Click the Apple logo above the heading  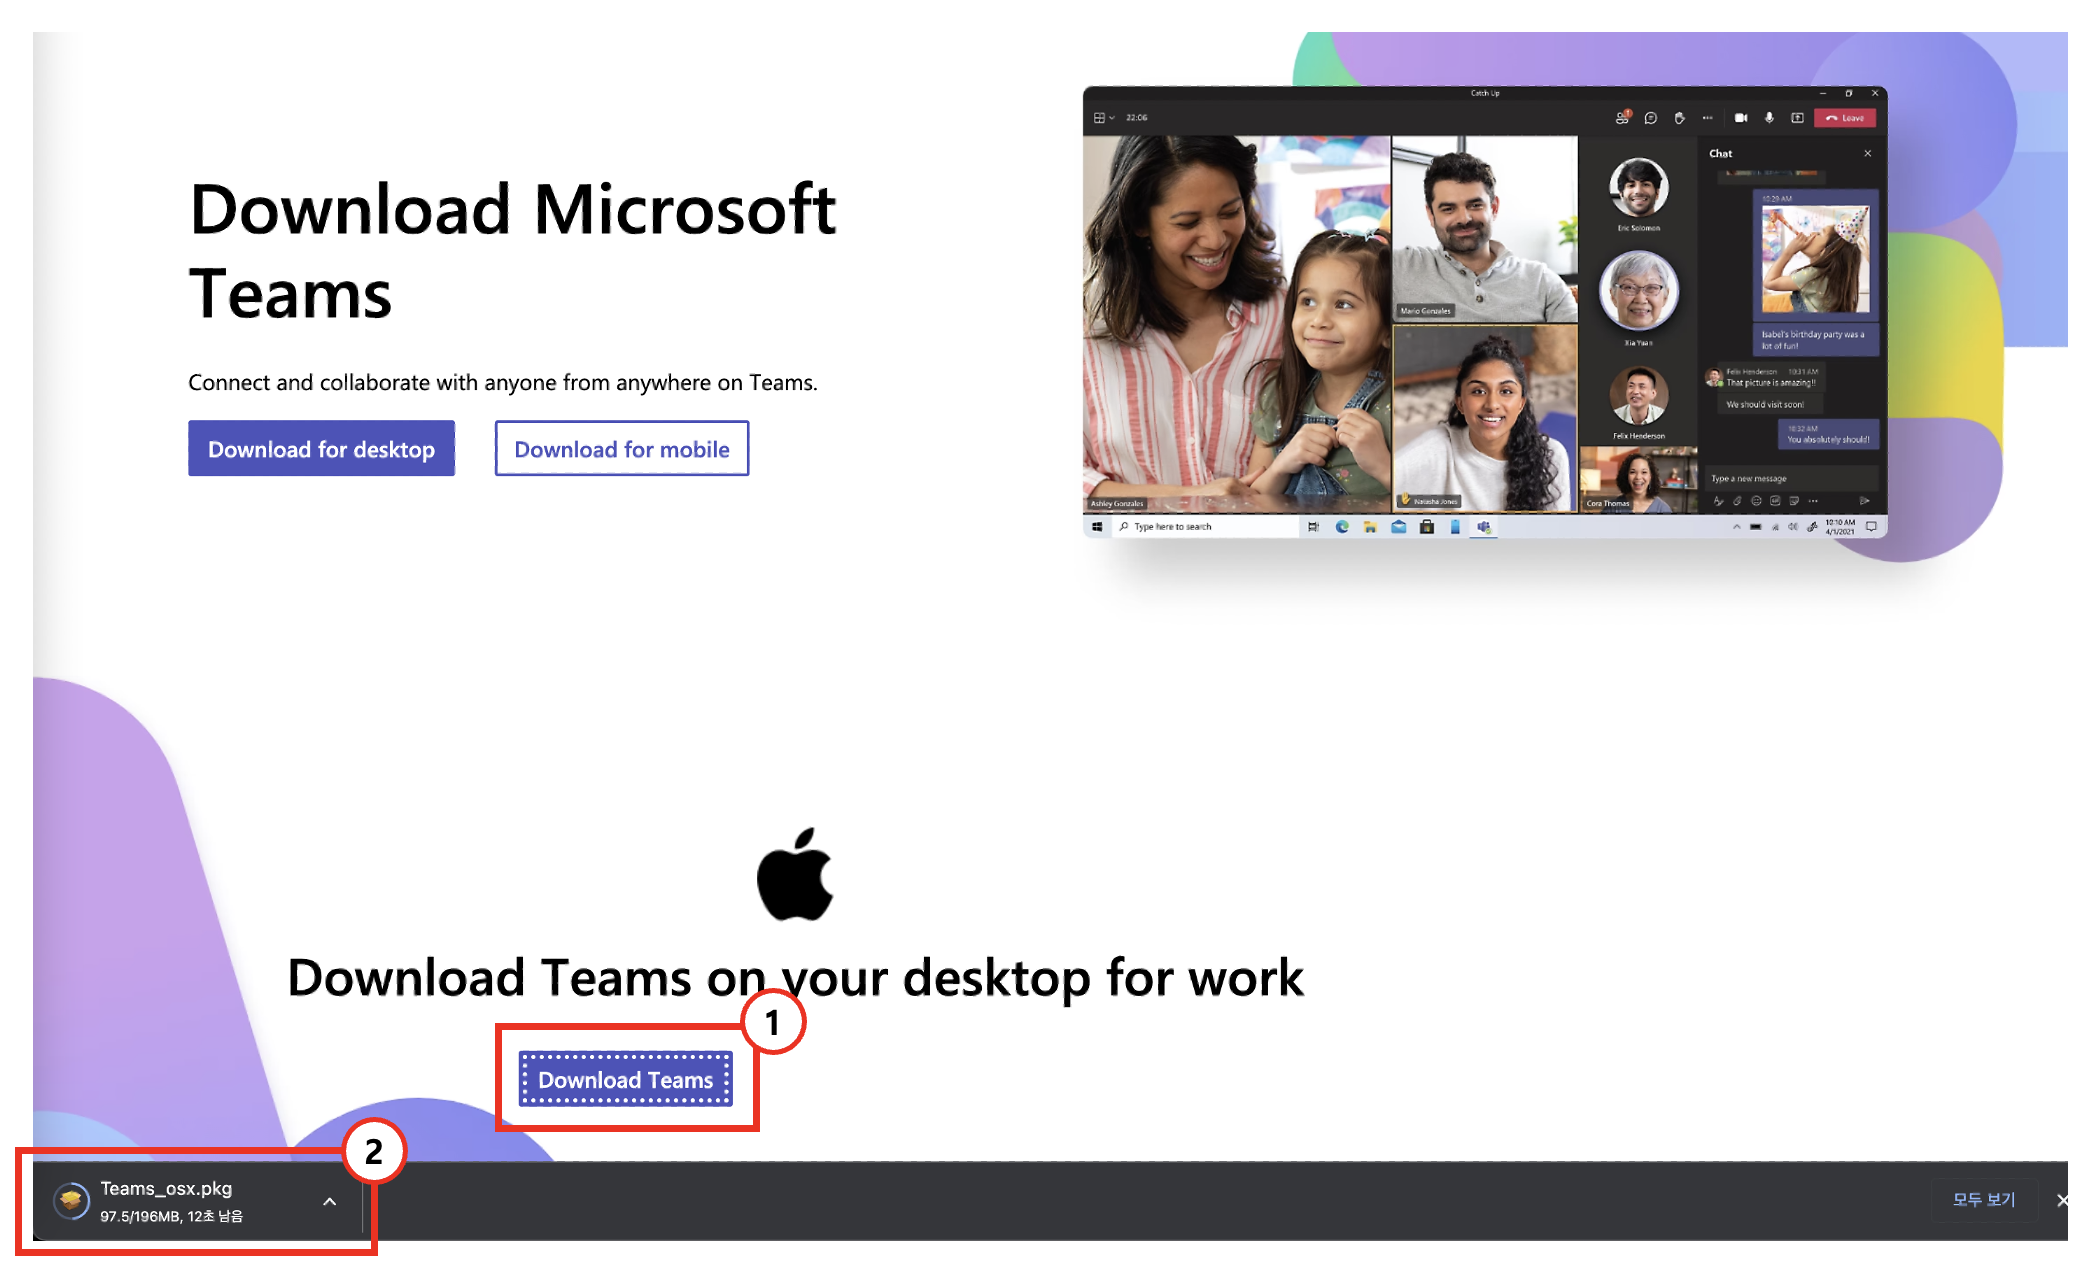point(795,874)
